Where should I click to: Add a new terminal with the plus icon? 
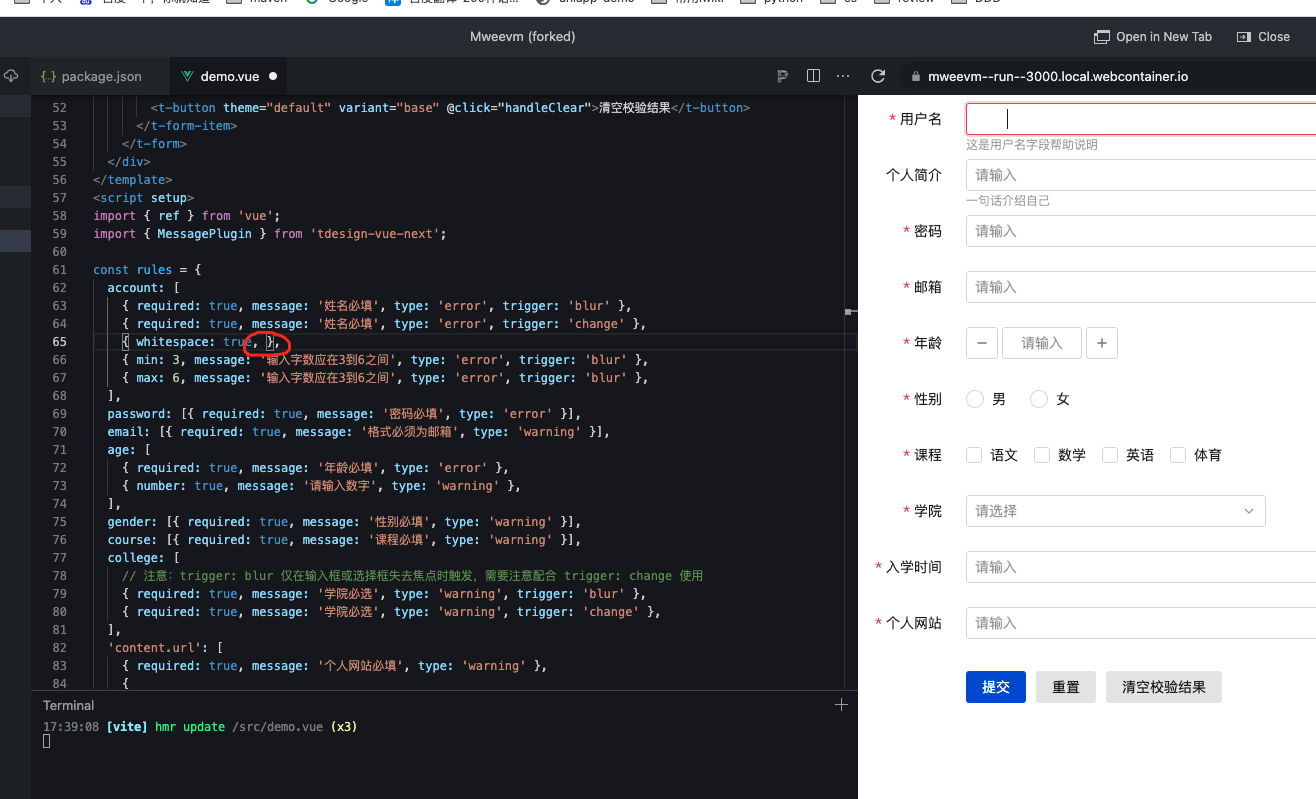coord(841,705)
